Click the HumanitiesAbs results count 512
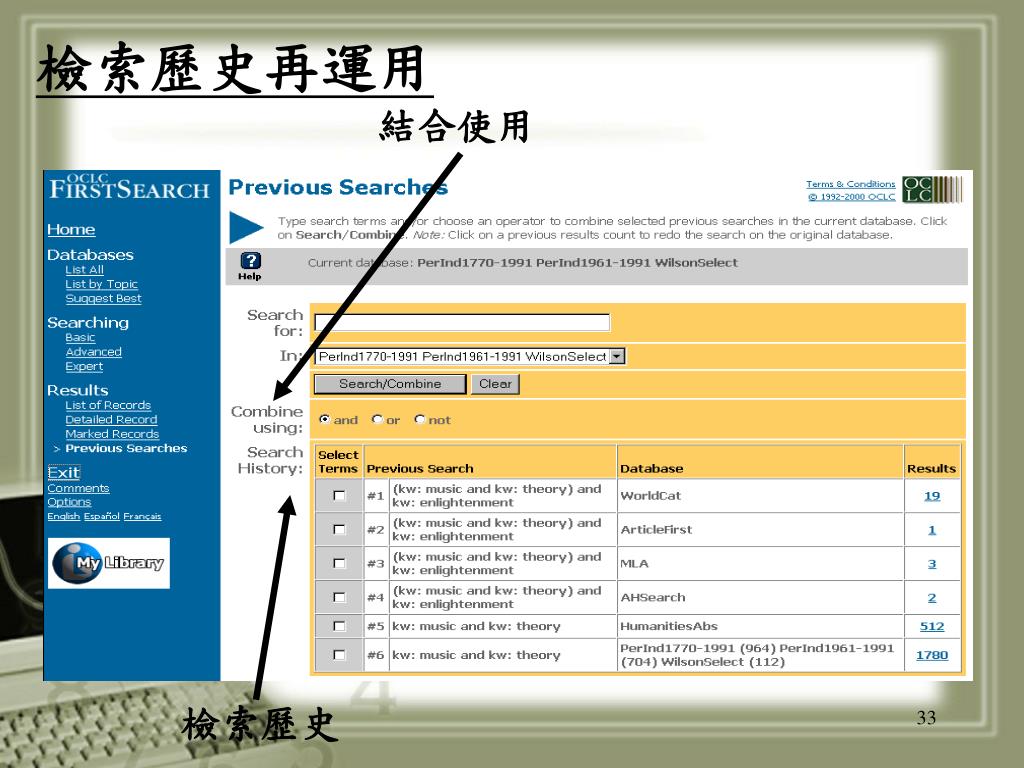The height and width of the screenshot is (768, 1024). pos(932,627)
